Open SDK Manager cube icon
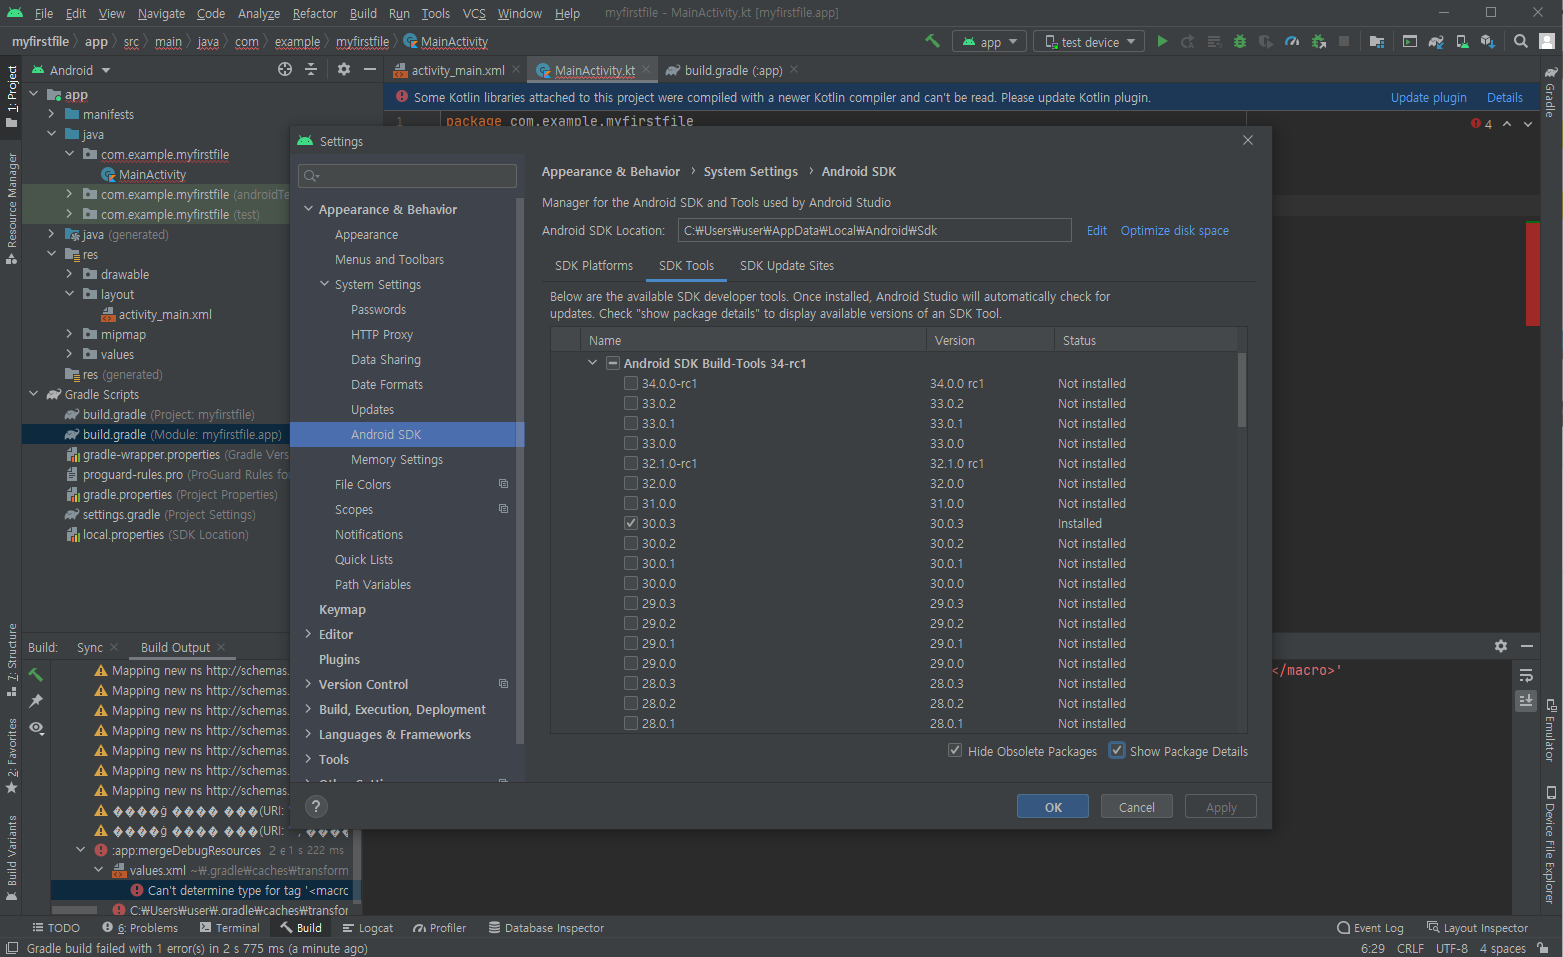1563x957 pixels. tap(1488, 41)
